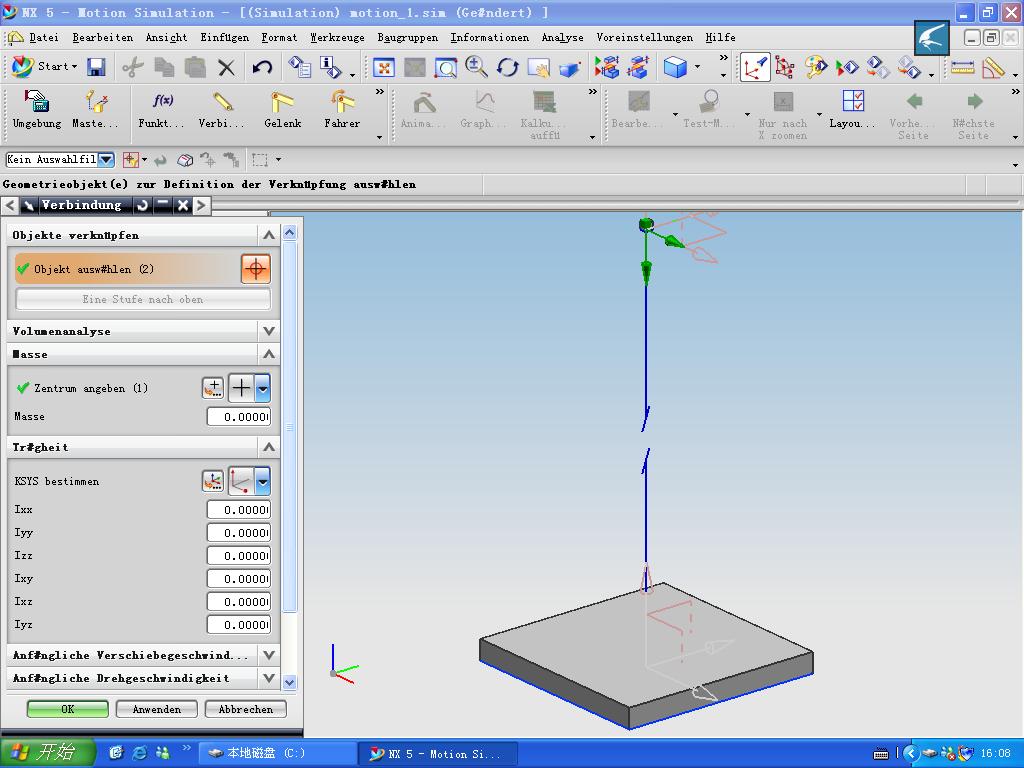Click the system tray clock 16:08
This screenshot has height=768, width=1024.
(995, 753)
